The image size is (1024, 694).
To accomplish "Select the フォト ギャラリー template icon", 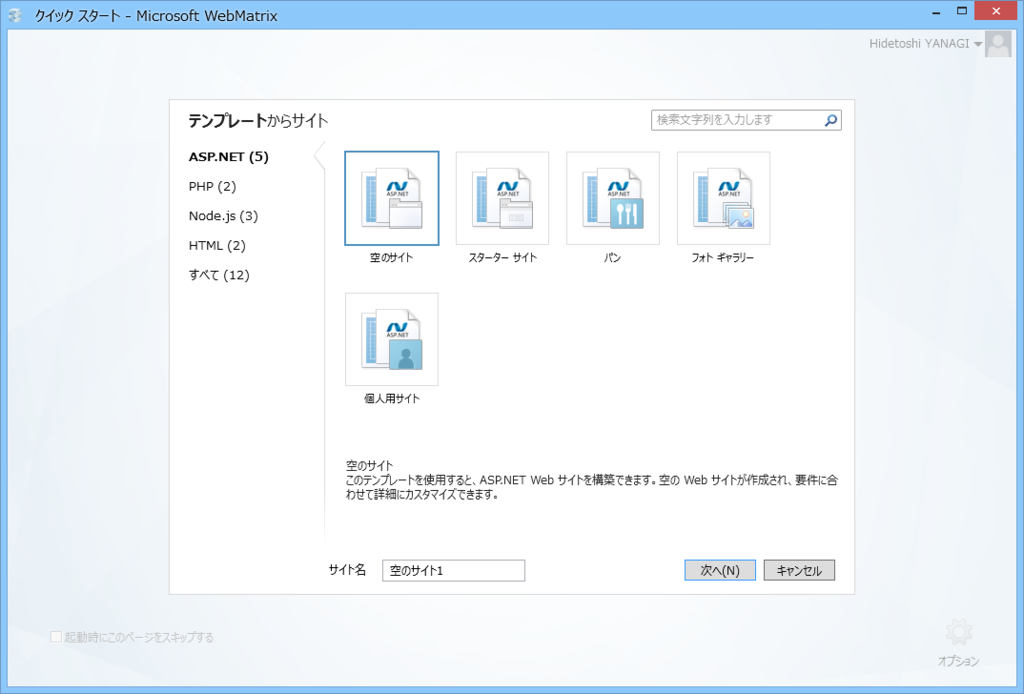I will tap(723, 198).
